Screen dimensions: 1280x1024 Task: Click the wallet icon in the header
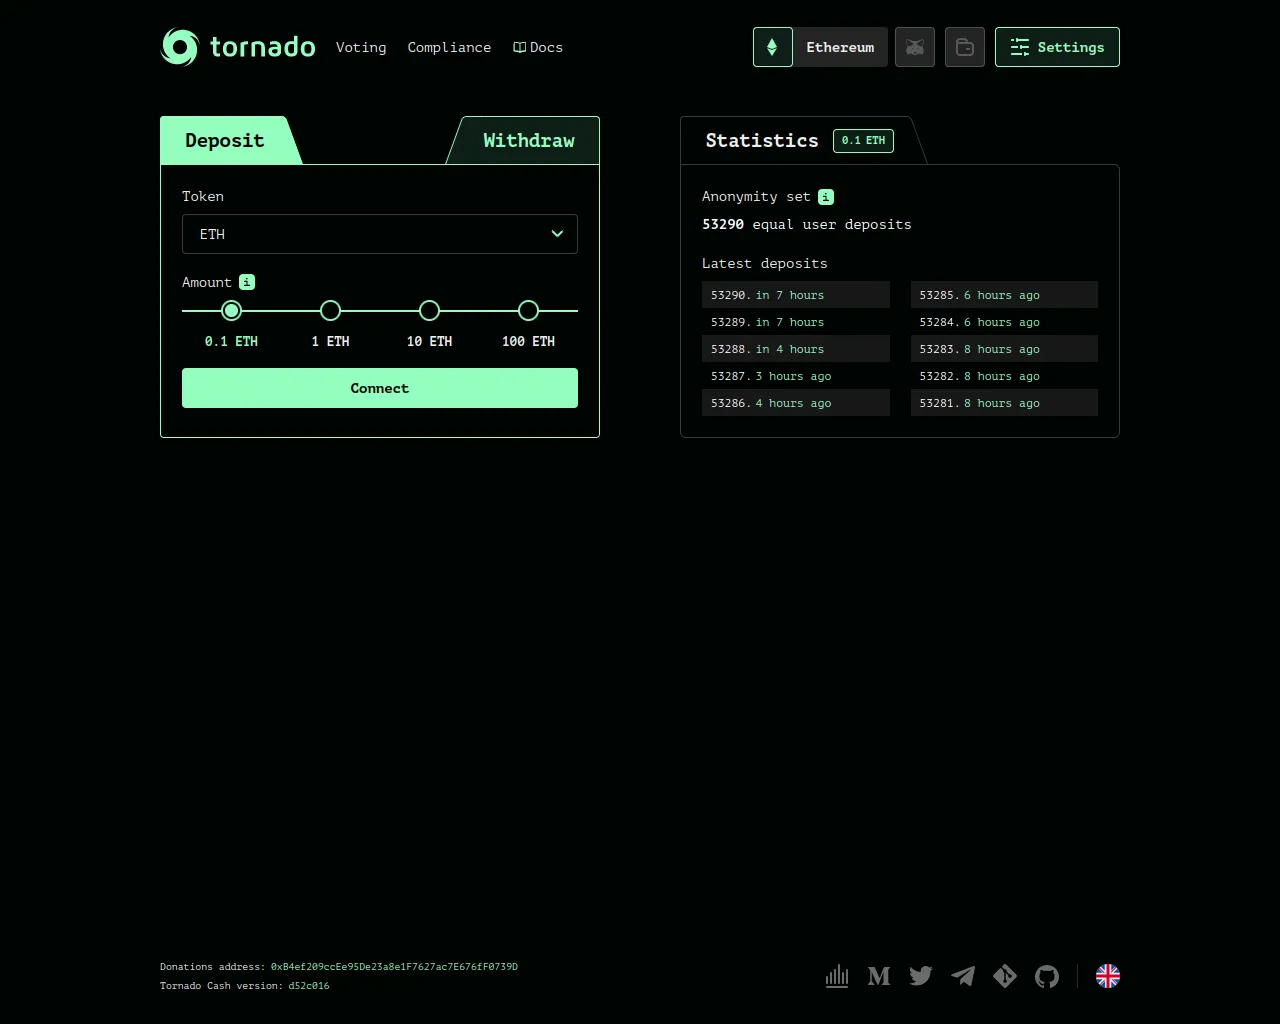point(965,47)
